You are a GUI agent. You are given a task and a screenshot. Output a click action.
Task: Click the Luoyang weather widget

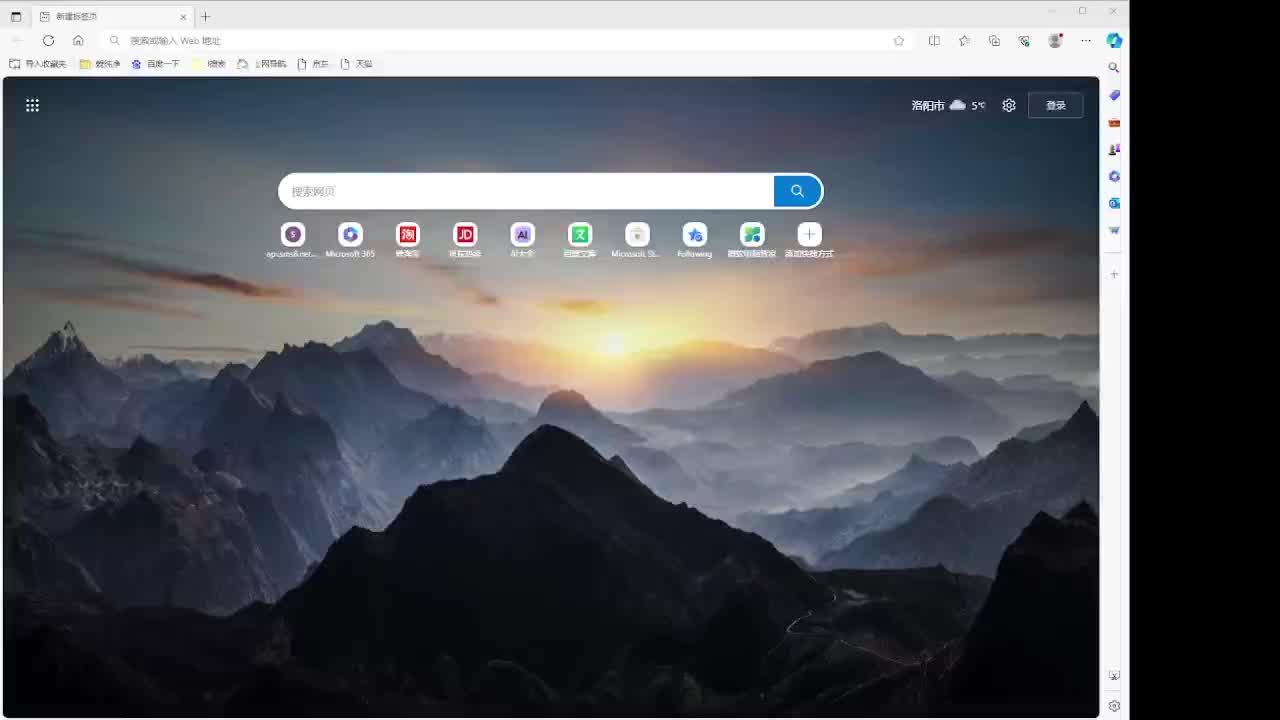(x=947, y=105)
